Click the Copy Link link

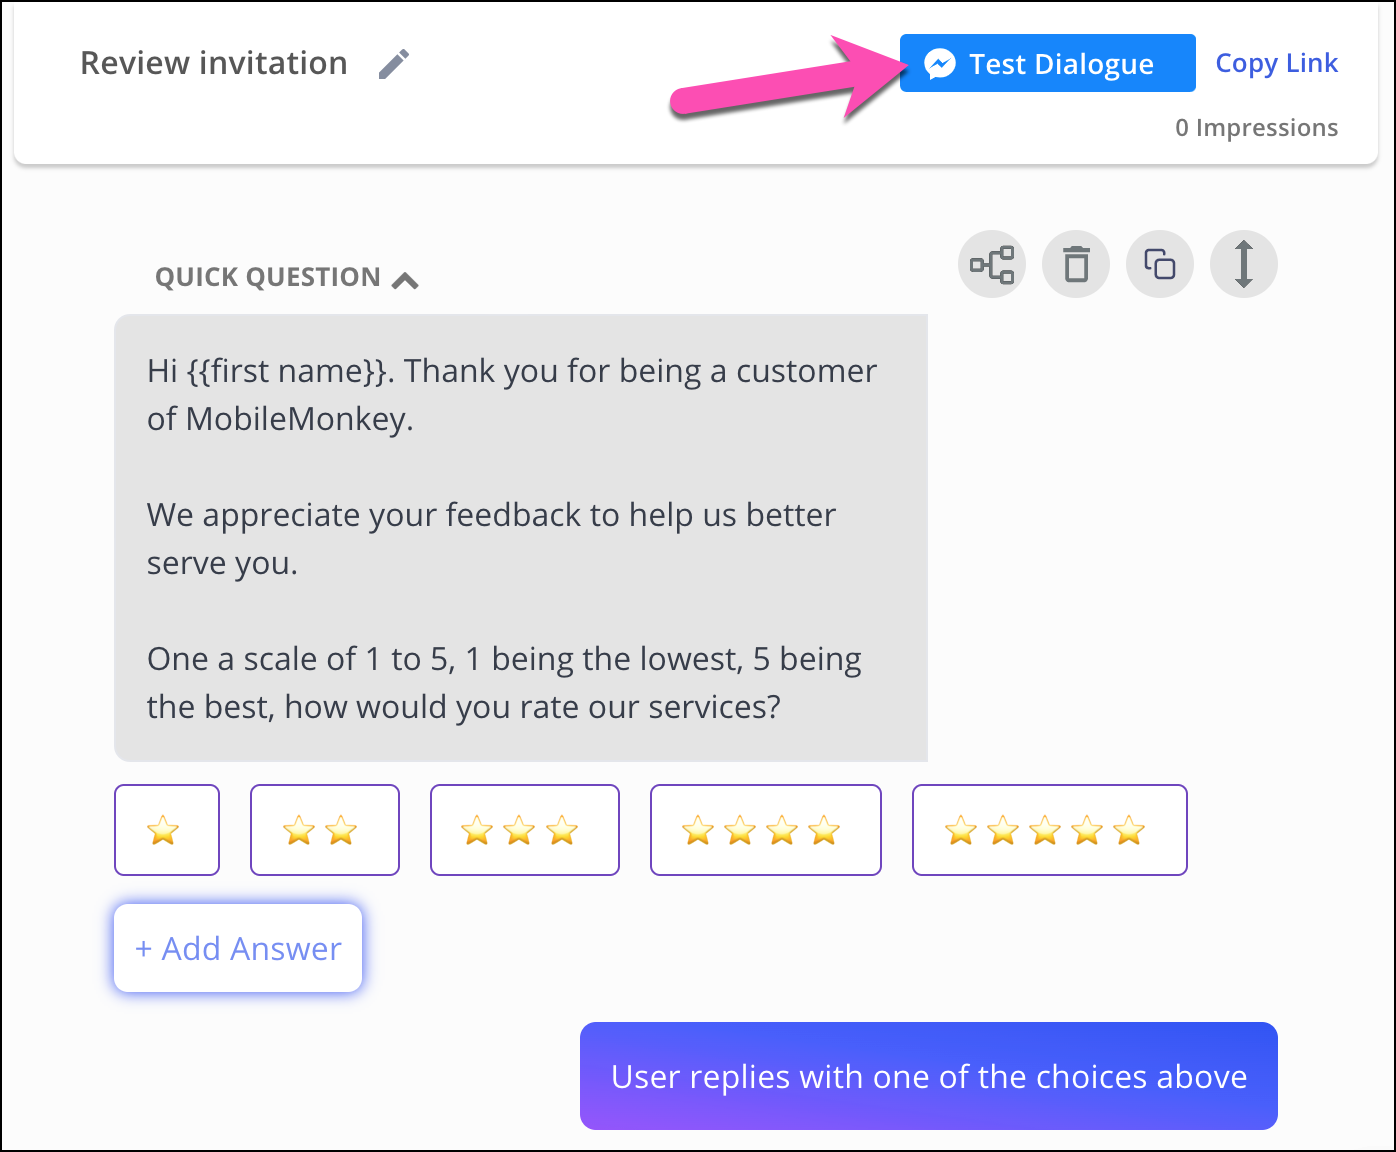(1276, 63)
